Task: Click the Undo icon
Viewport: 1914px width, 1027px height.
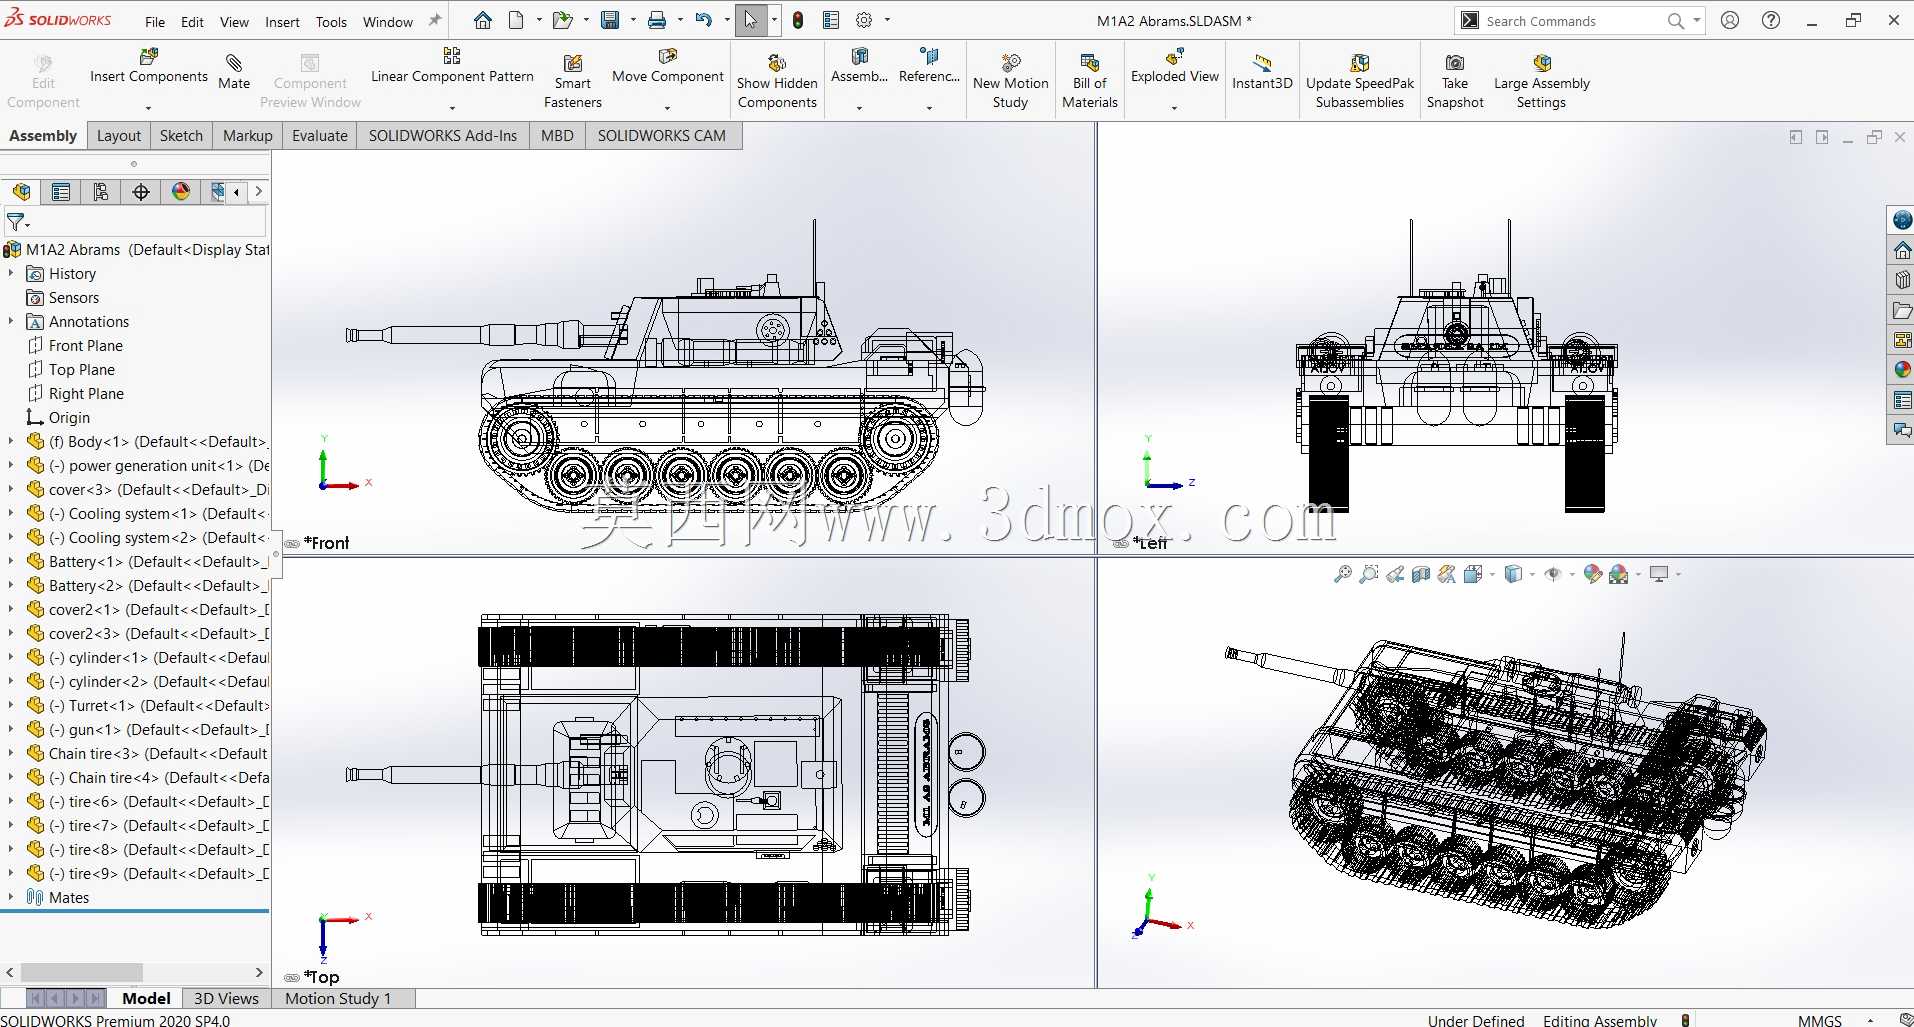Action: [704, 20]
